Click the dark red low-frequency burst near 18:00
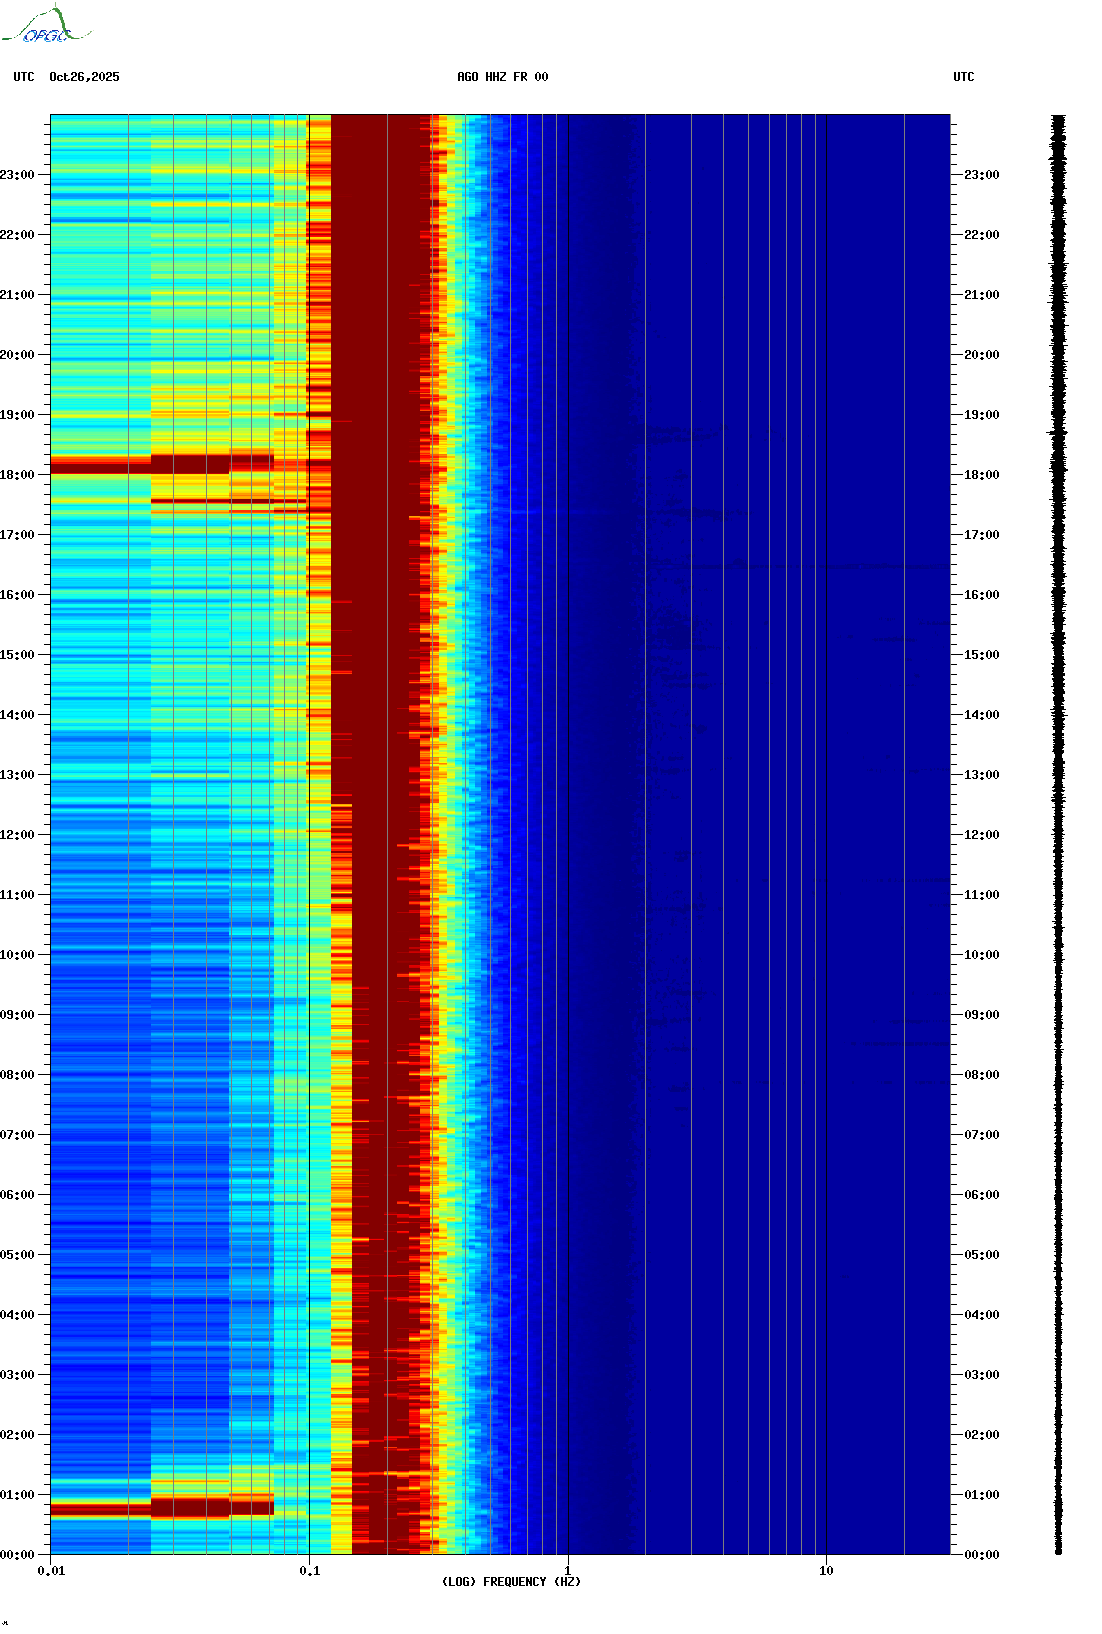The width and height of the screenshot is (1102, 1634). point(190,464)
